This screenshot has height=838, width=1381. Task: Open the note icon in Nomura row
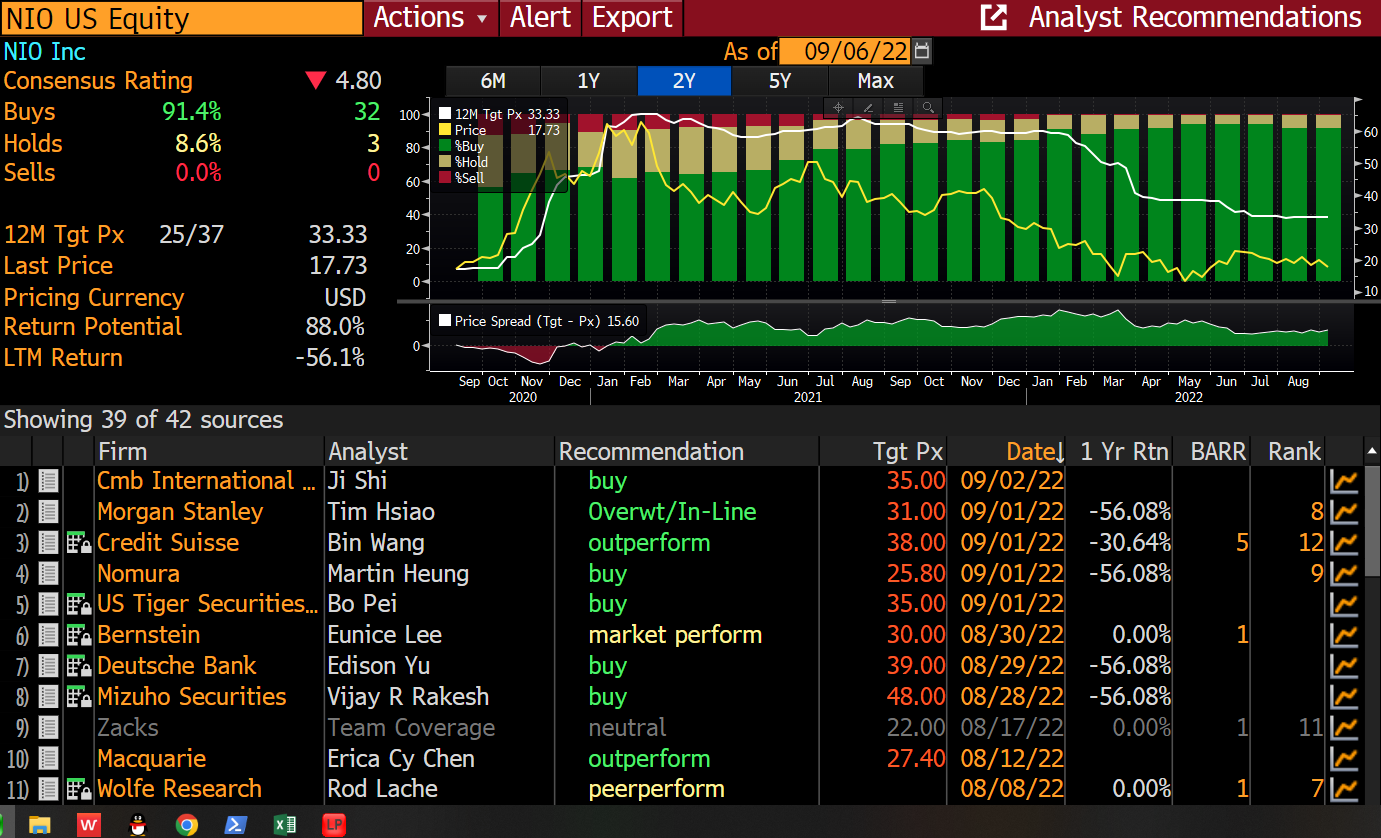48,574
